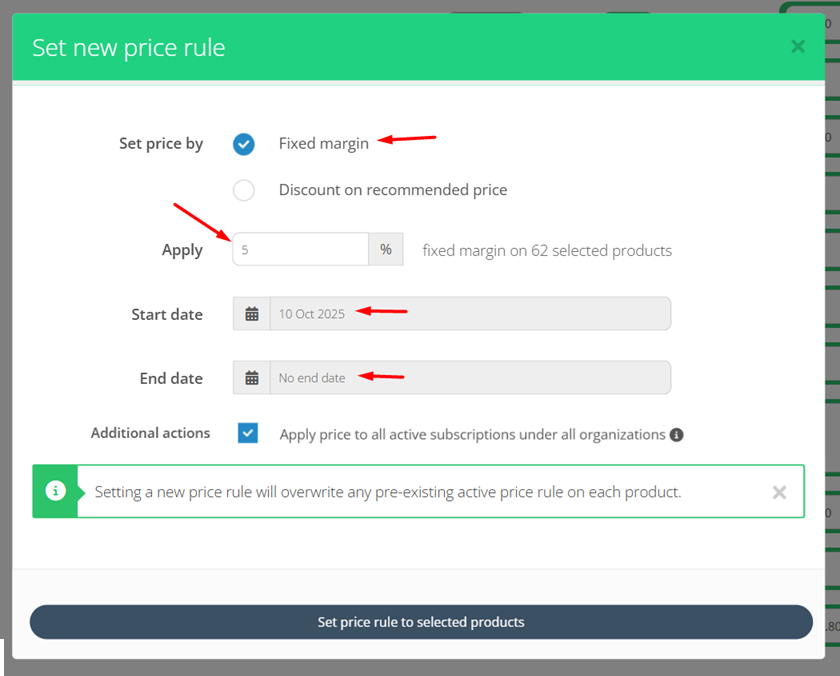Click the Additional actions label
Image resolution: width=840 pixels, height=676 pixels.
point(151,433)
